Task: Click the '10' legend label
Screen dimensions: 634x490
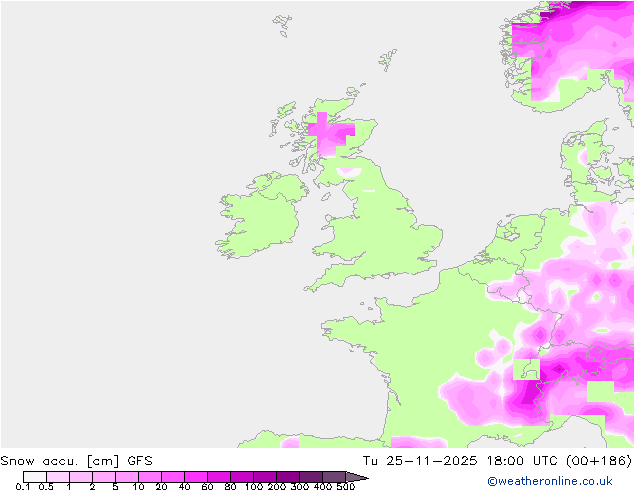Action: click(139, 486)
